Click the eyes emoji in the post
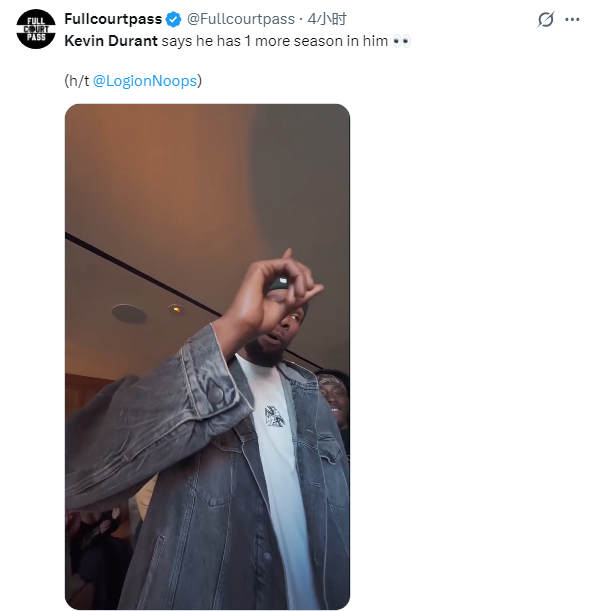This screenshot has width=592, height=611. (401, 41)
